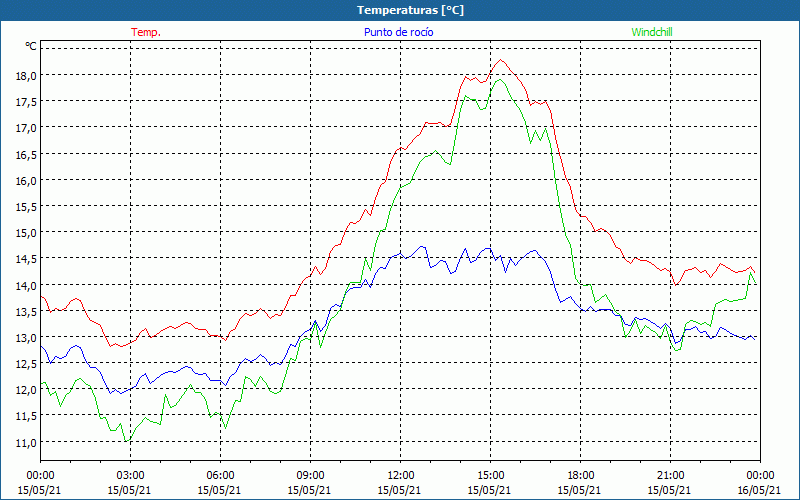Click the 12:00 time axis label

click(x=401, y=476)
